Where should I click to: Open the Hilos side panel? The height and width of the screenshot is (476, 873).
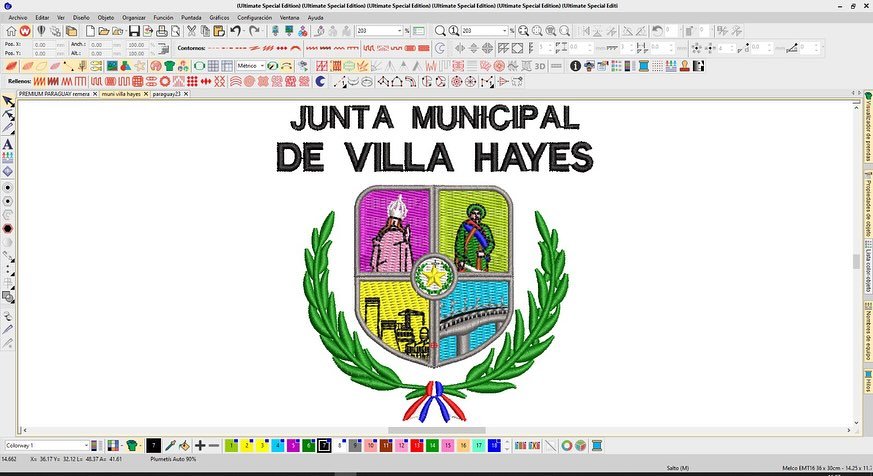[x=867, y=380]
